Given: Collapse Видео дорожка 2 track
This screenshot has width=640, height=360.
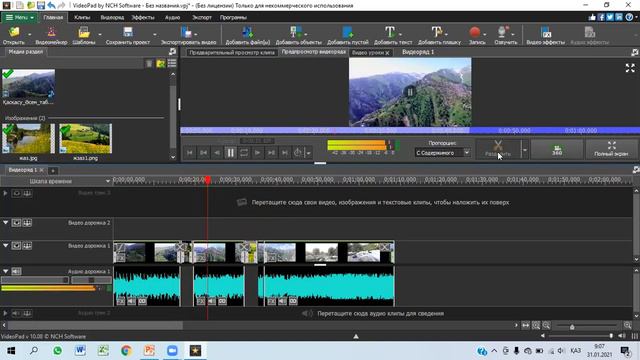Looking at the screenshot, I should 6,223.
